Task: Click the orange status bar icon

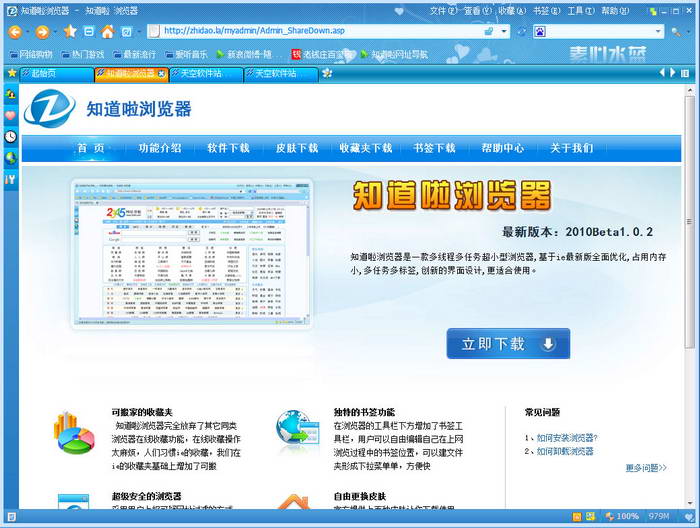Action: click(577, 516)
